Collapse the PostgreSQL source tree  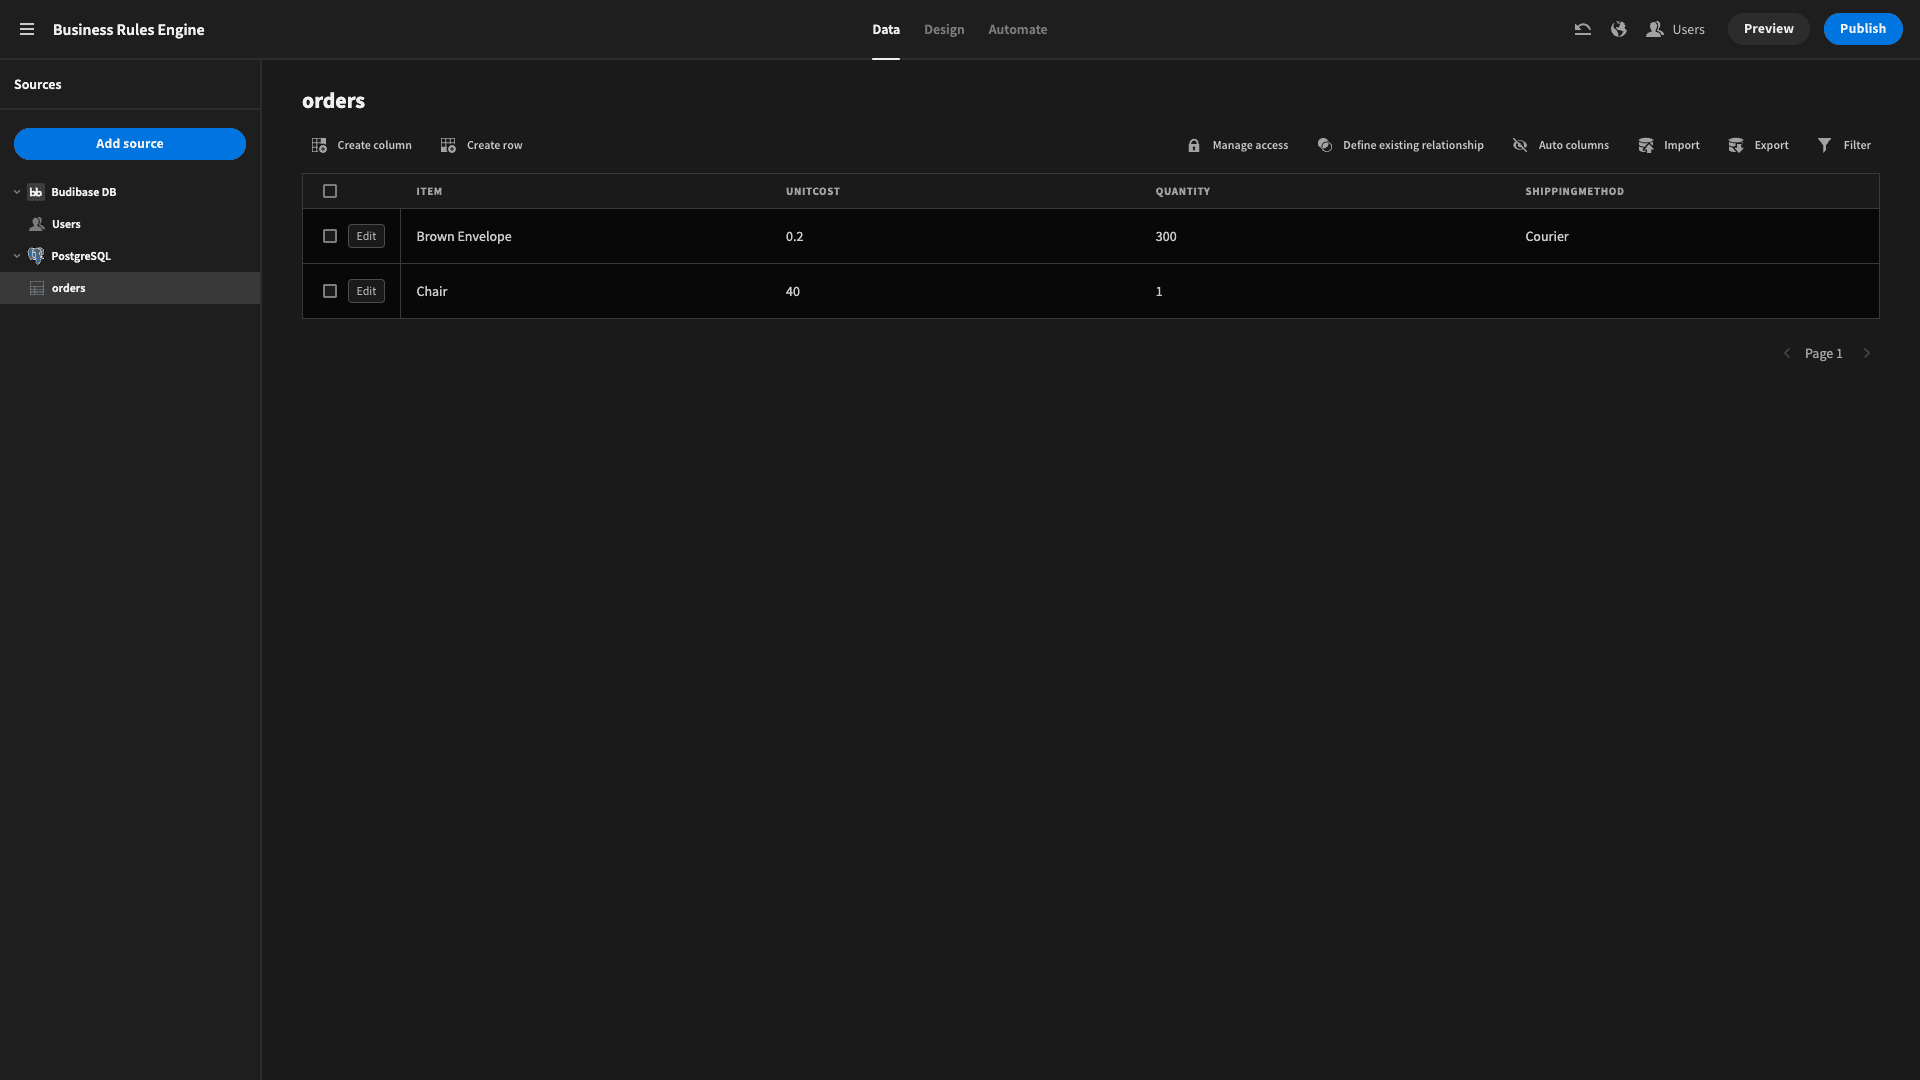[17, 256]
